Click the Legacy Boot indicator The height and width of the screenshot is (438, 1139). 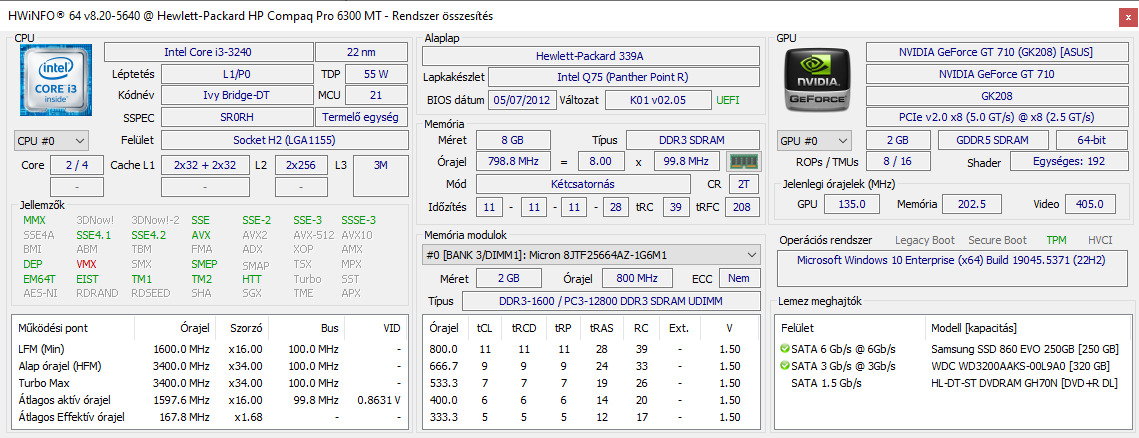click(x=925, y=240)
